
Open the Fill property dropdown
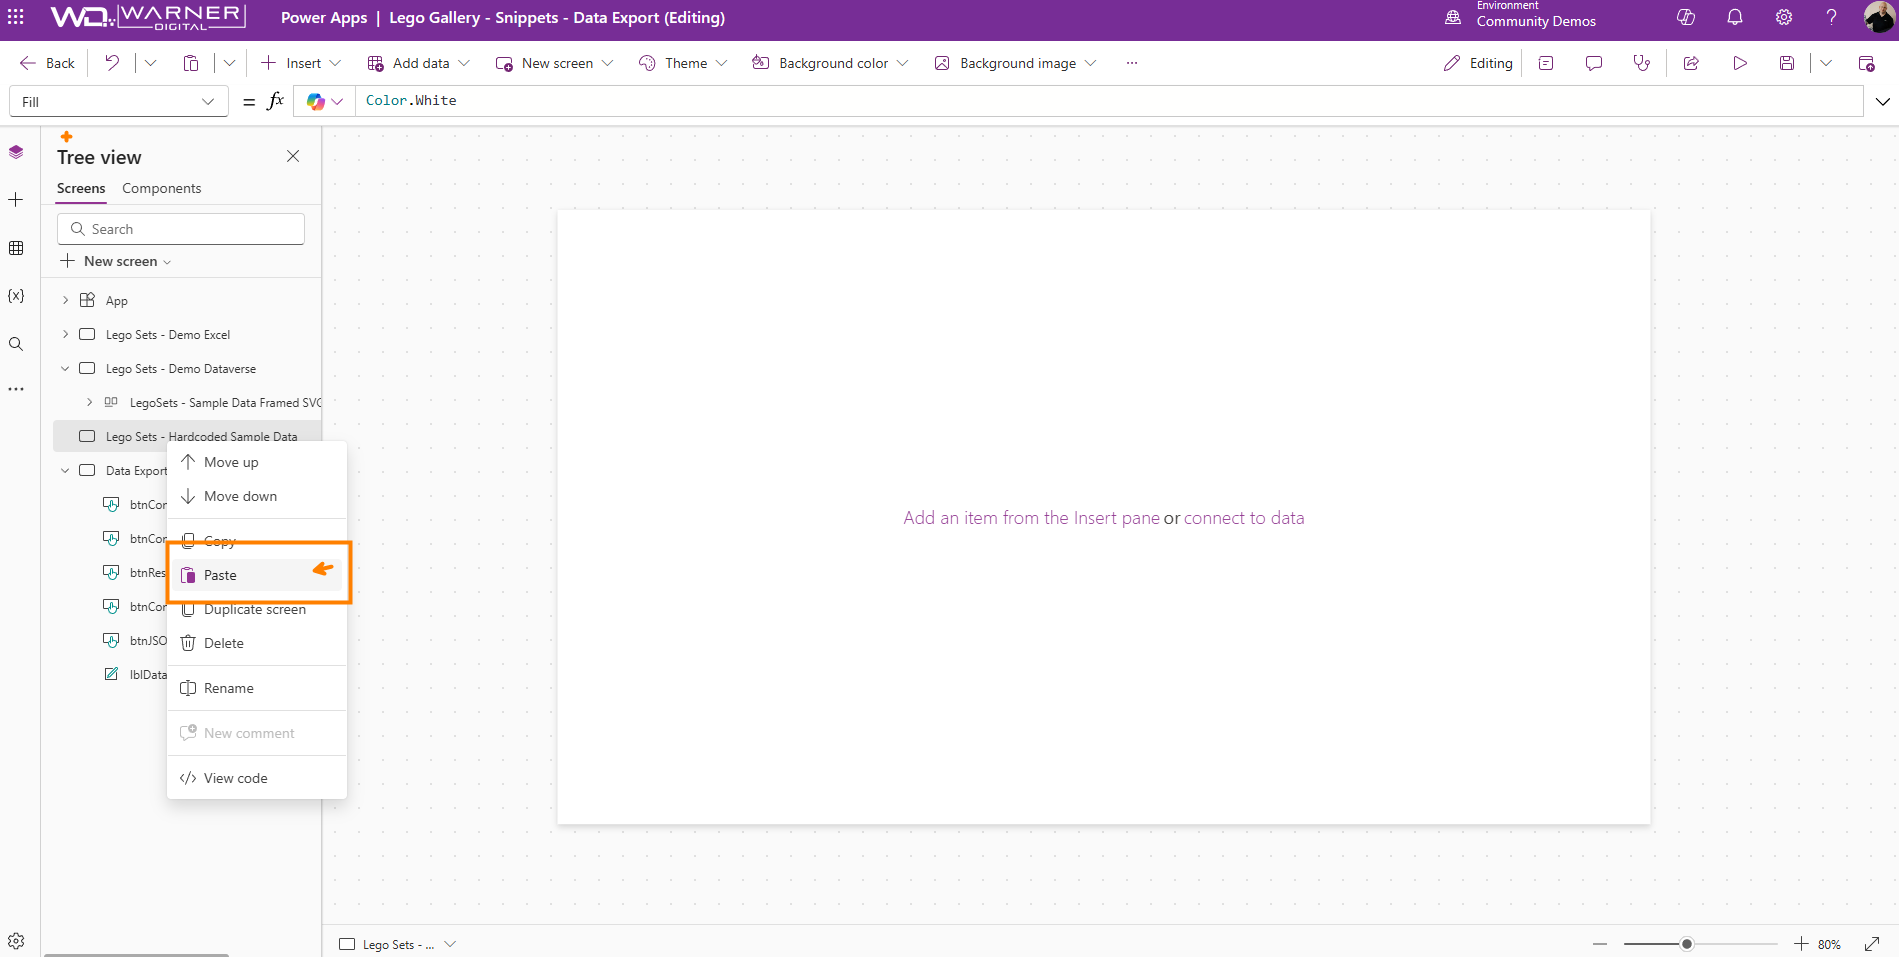(x=118, y=102)
